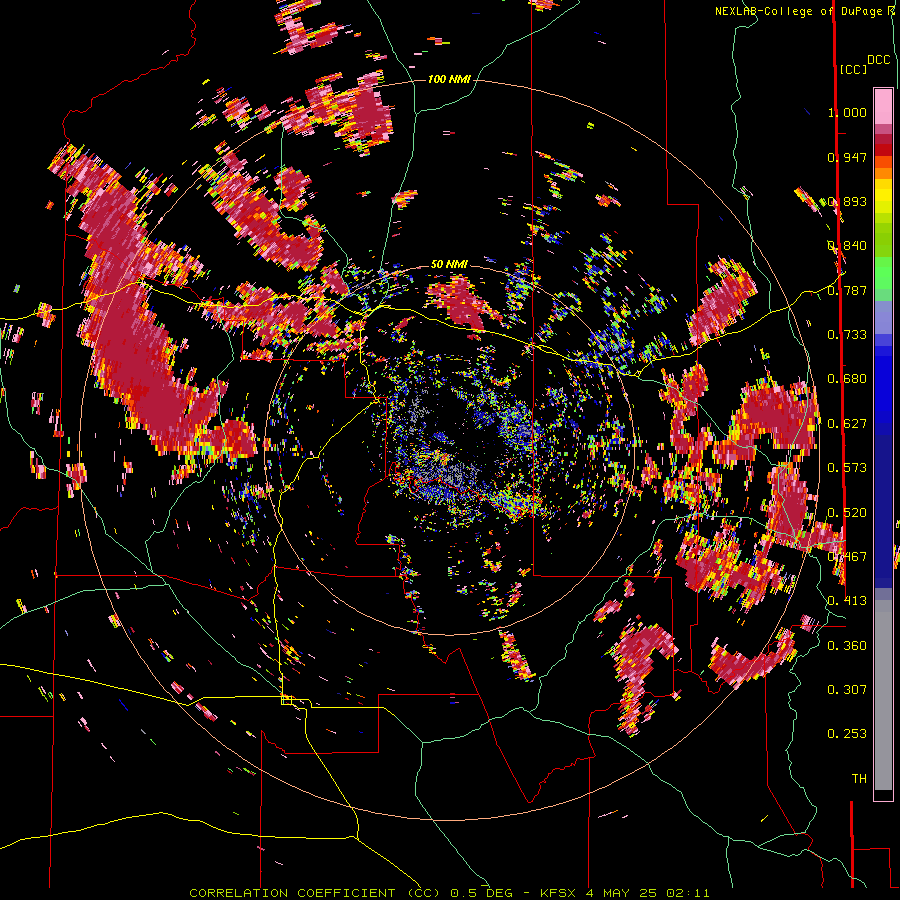
Task: Select the 0.520 legend value
Action: [x=847, y=513]
